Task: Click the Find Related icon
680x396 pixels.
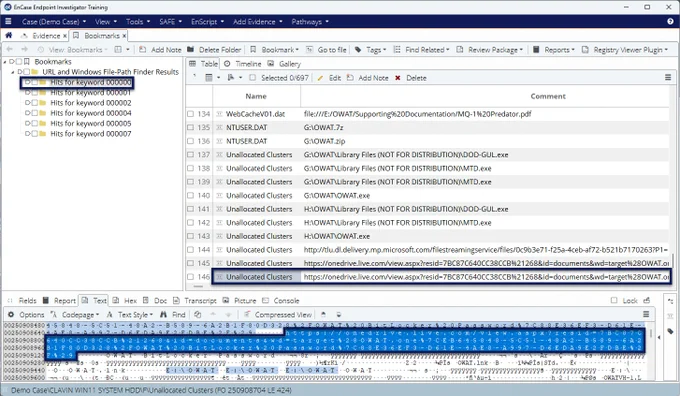Action: (x=397, y=49)
